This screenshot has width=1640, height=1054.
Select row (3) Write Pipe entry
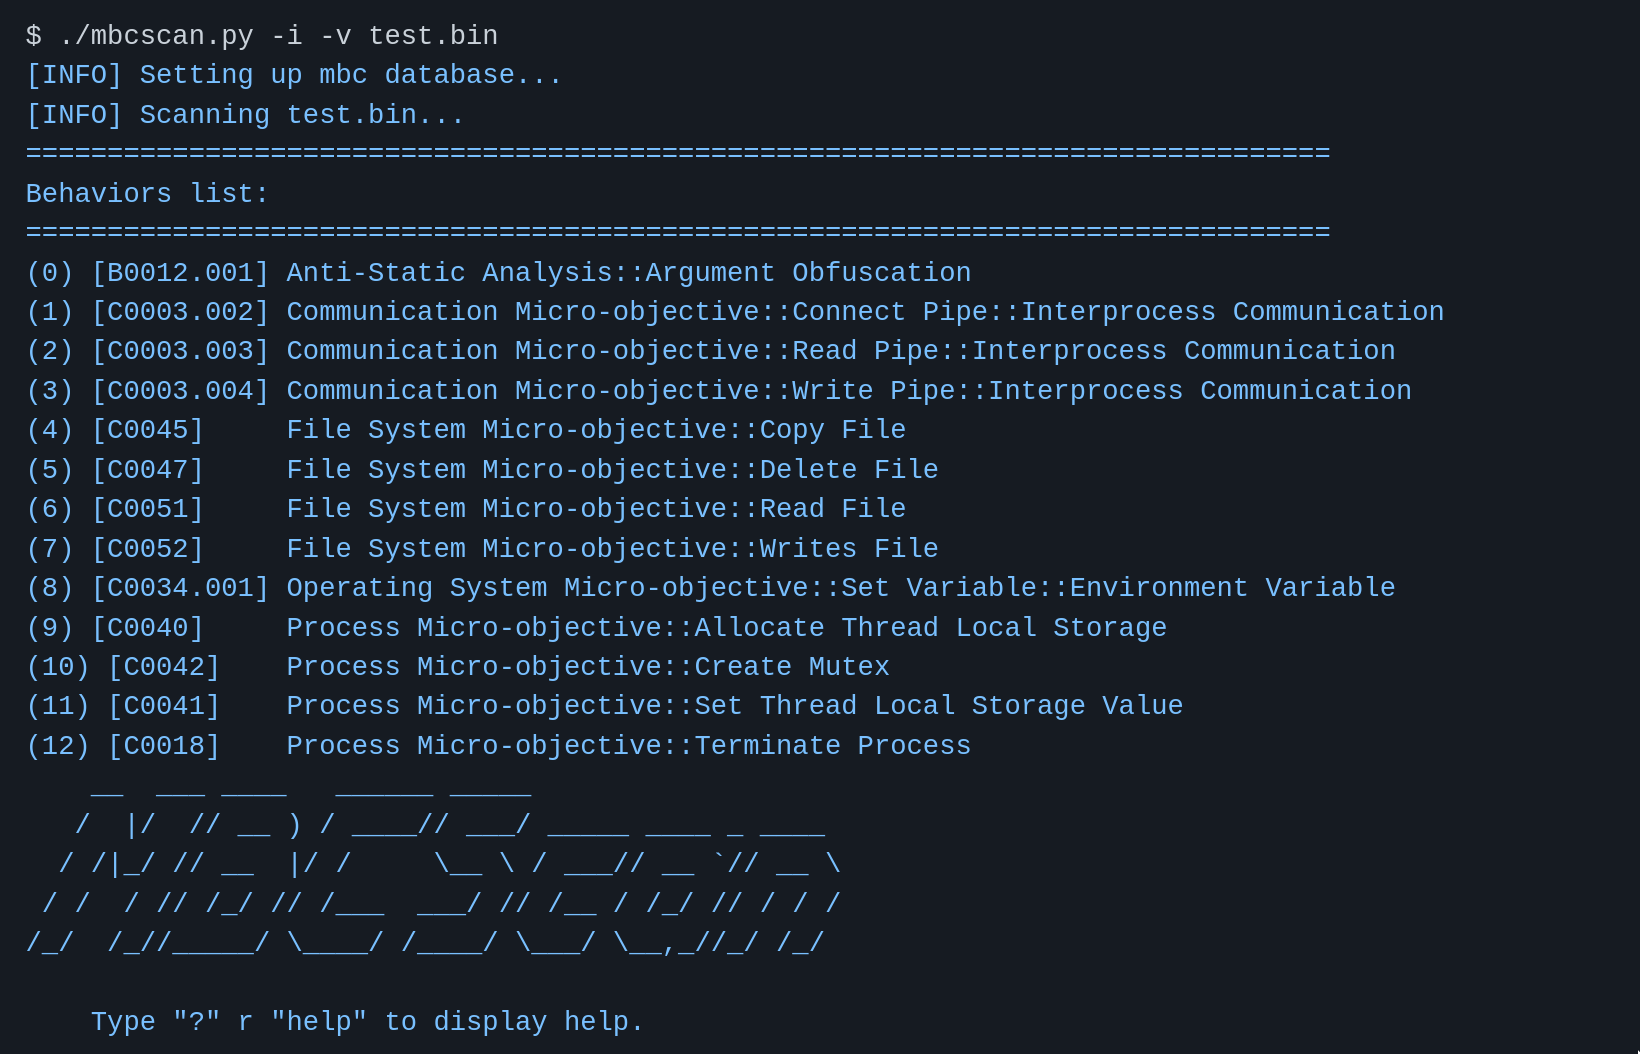coord(719,391)
